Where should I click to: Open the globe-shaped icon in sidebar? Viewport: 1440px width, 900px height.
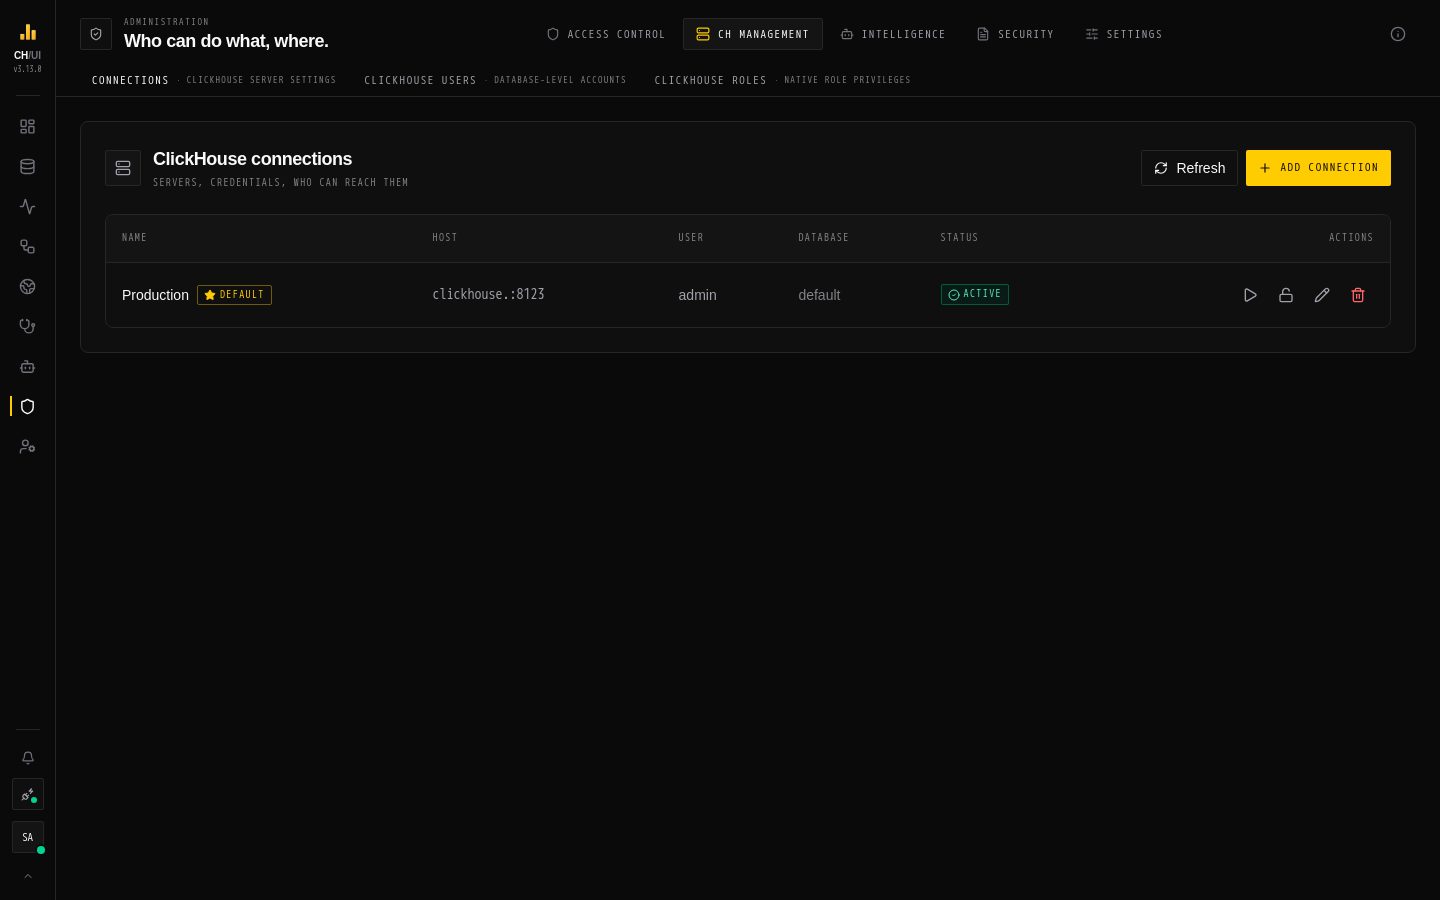coord(27,287)
